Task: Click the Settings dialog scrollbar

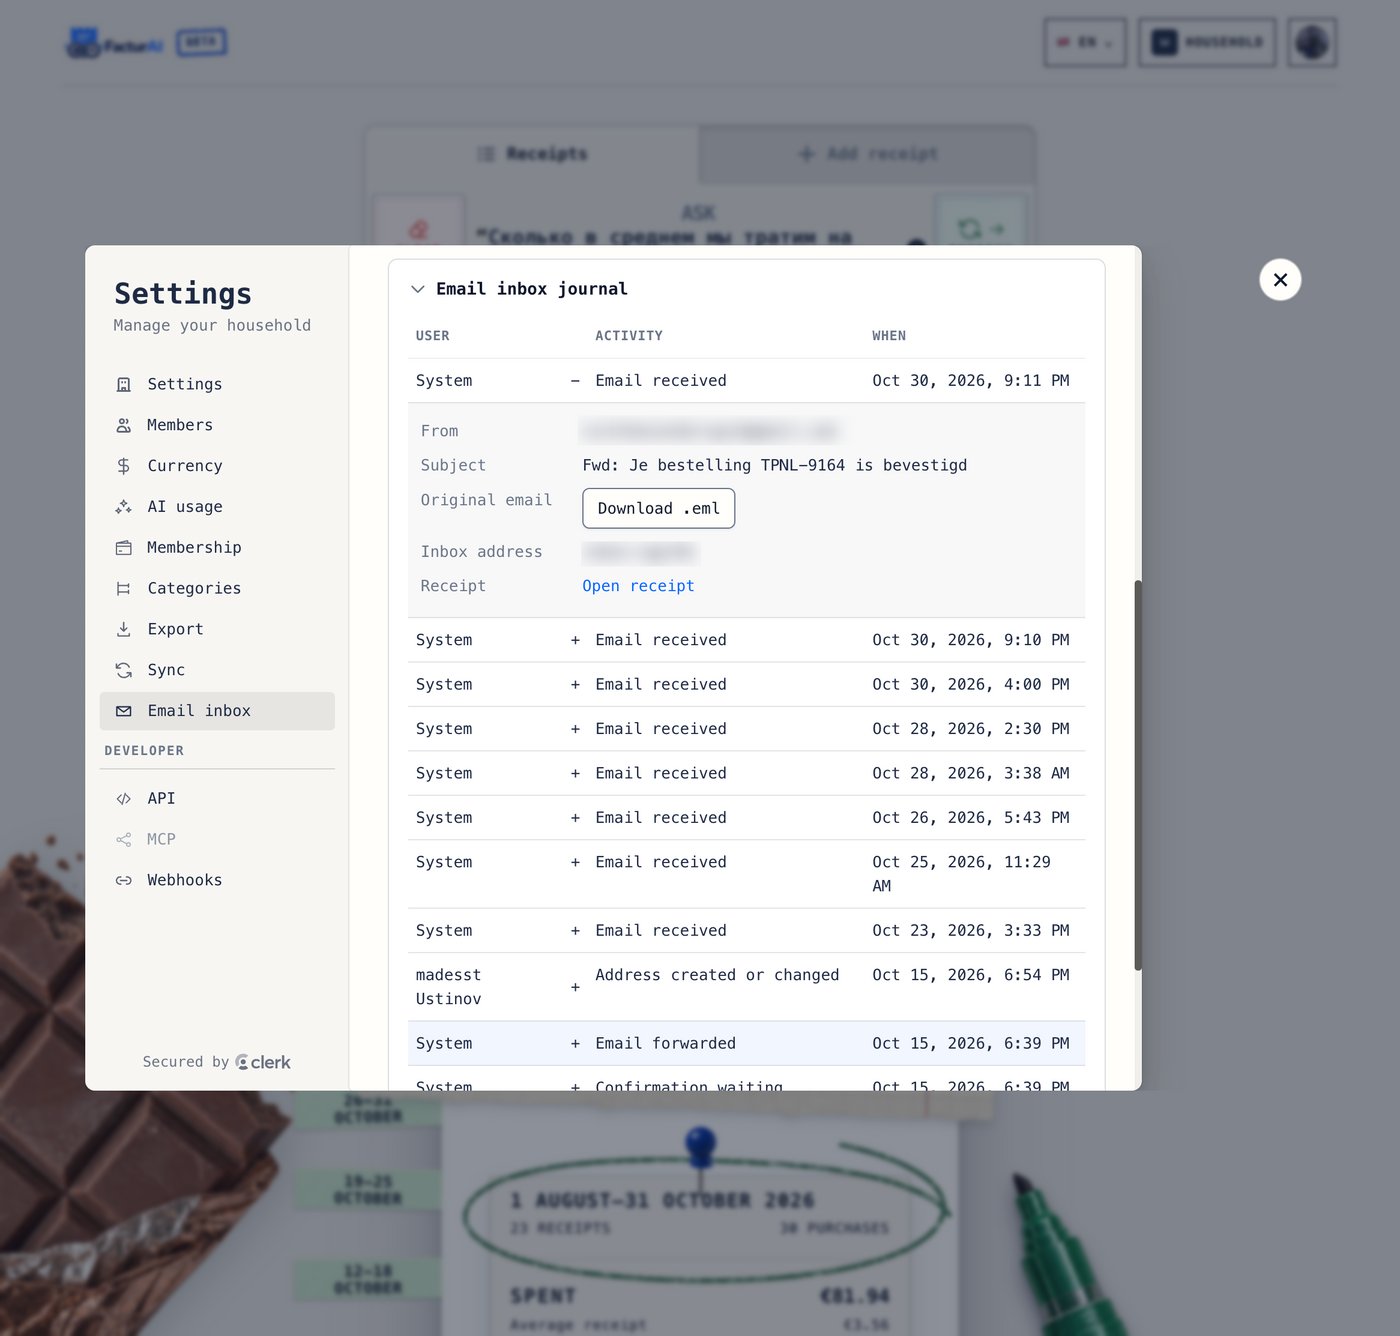Action: pos(1138,775)
